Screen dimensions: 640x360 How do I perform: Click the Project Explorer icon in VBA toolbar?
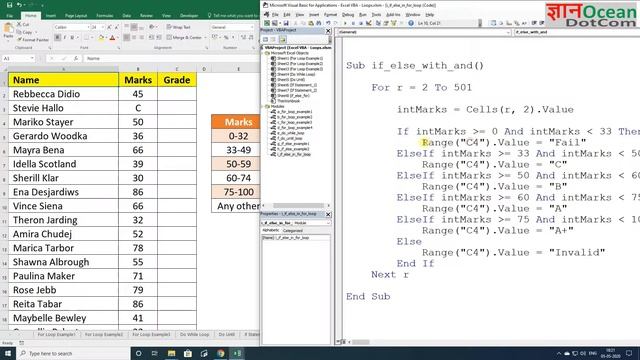(x=379, y=23)
